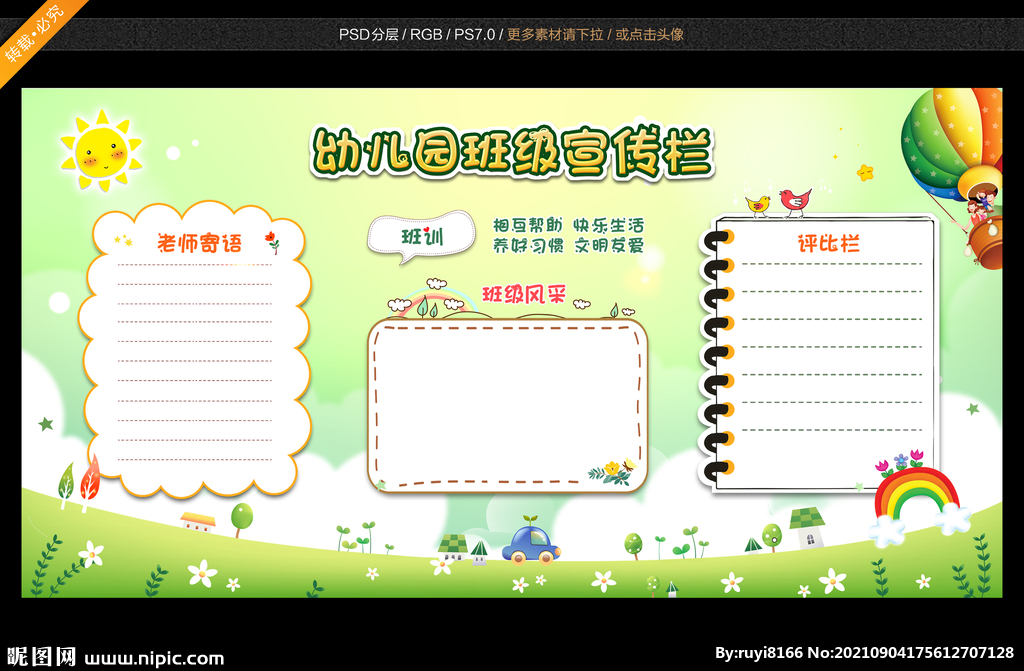The height and width of the screenshot is (671, 1024).
Task: Click the orange-roofed house on the hill
Action: [x=198, y=521]
